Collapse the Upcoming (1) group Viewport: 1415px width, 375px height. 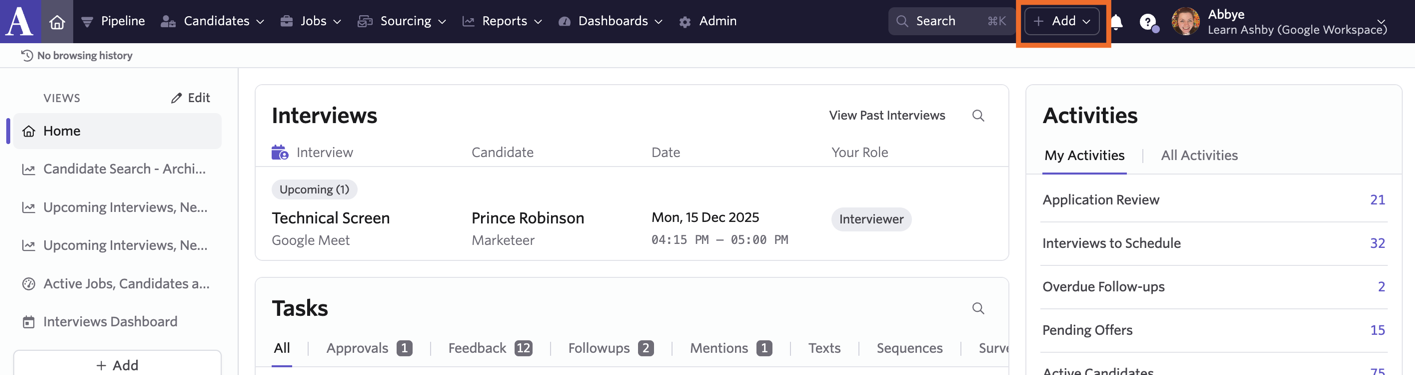pyautogui.click(x=314, y=189)
